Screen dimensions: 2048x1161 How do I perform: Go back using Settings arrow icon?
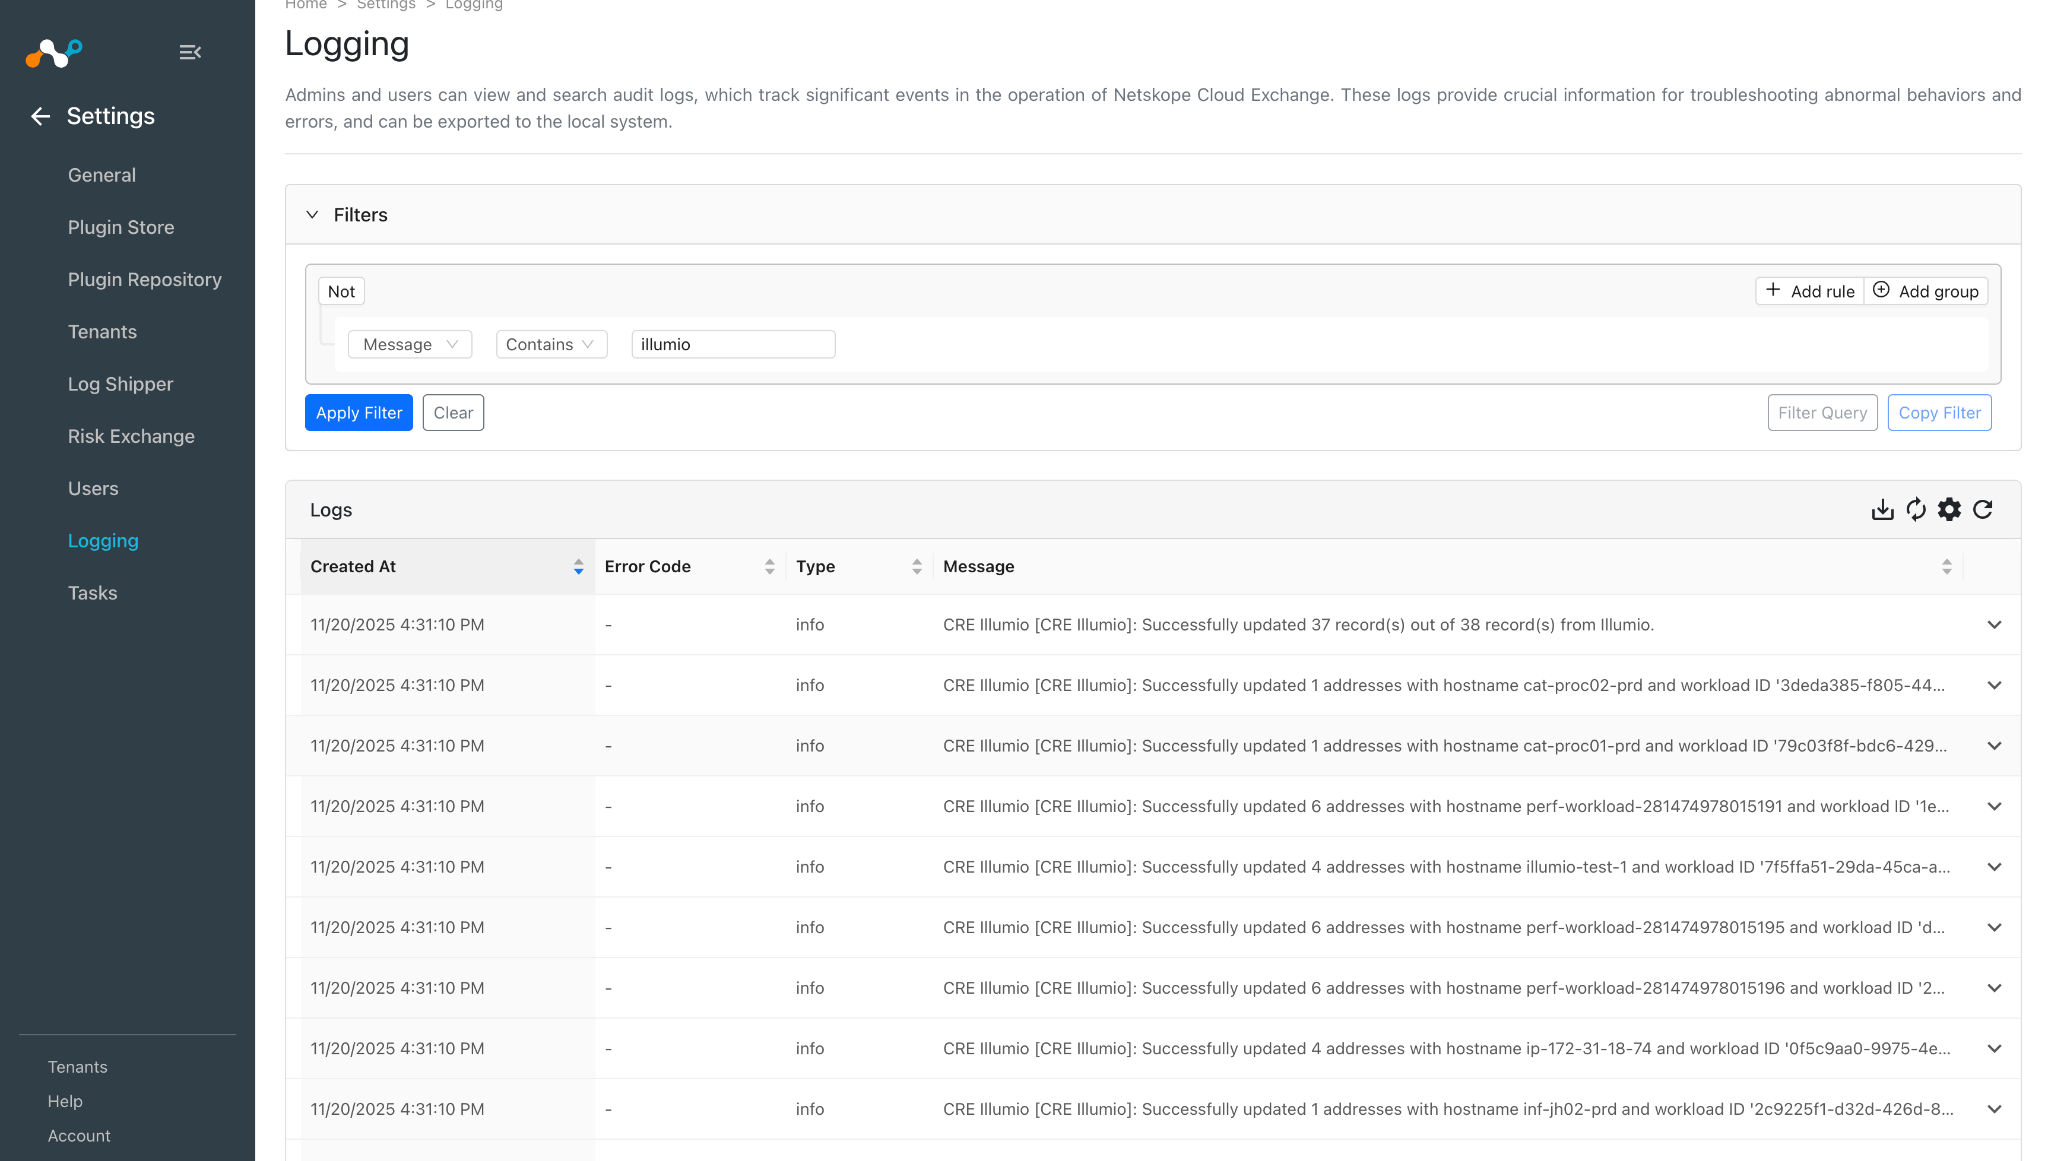[40, 116]
